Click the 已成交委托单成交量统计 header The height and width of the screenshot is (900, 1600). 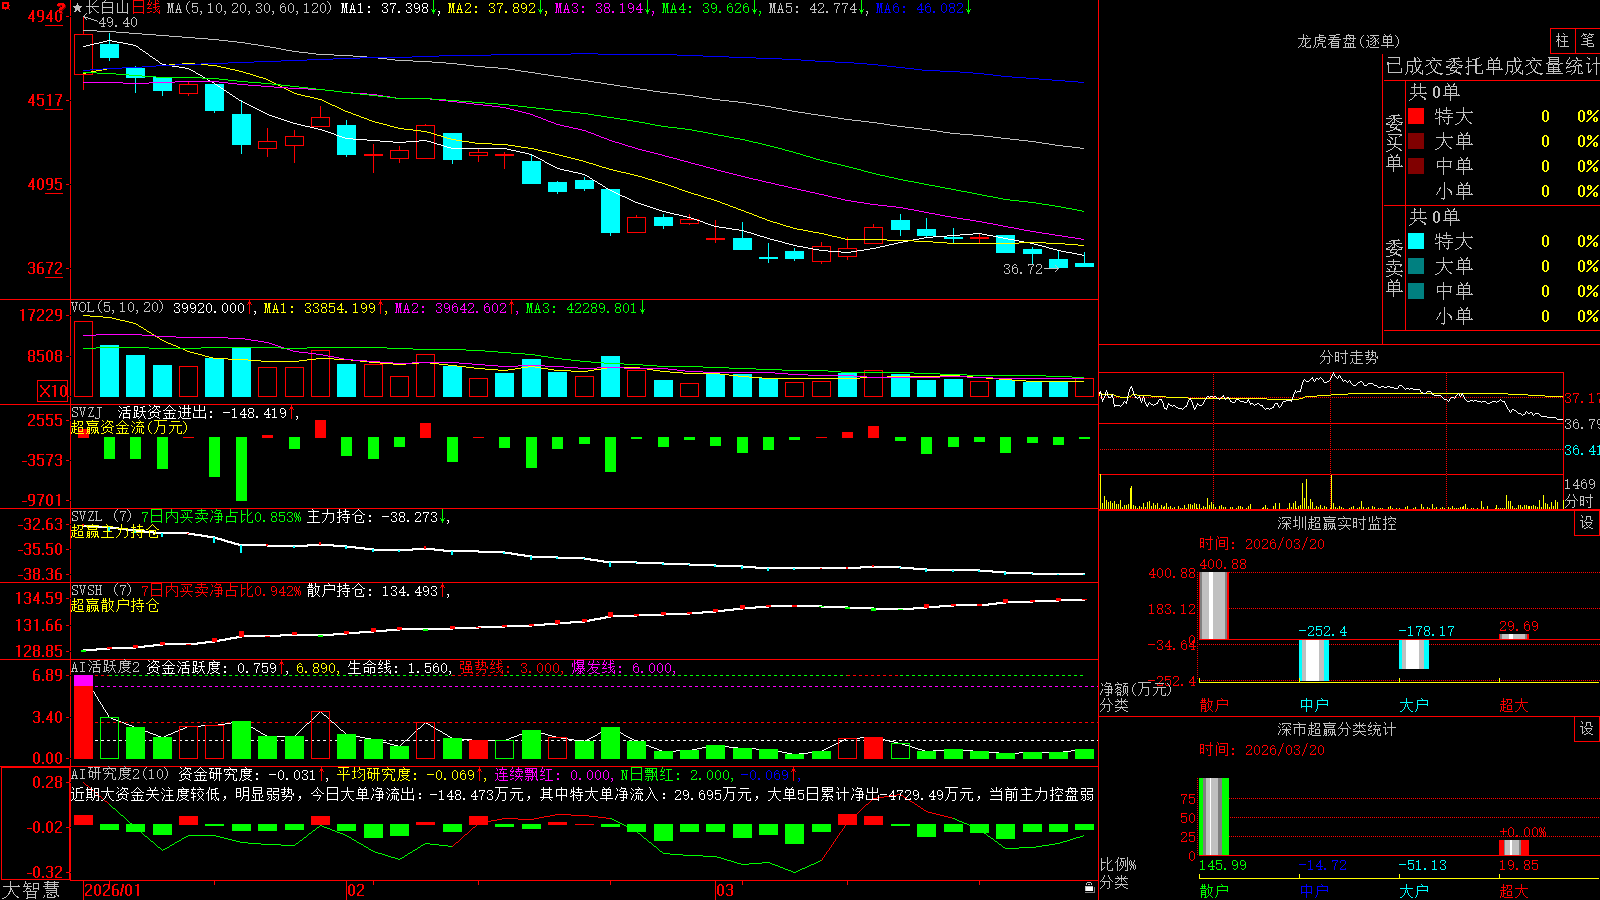pyautogui.click(x=1492, y=66)
